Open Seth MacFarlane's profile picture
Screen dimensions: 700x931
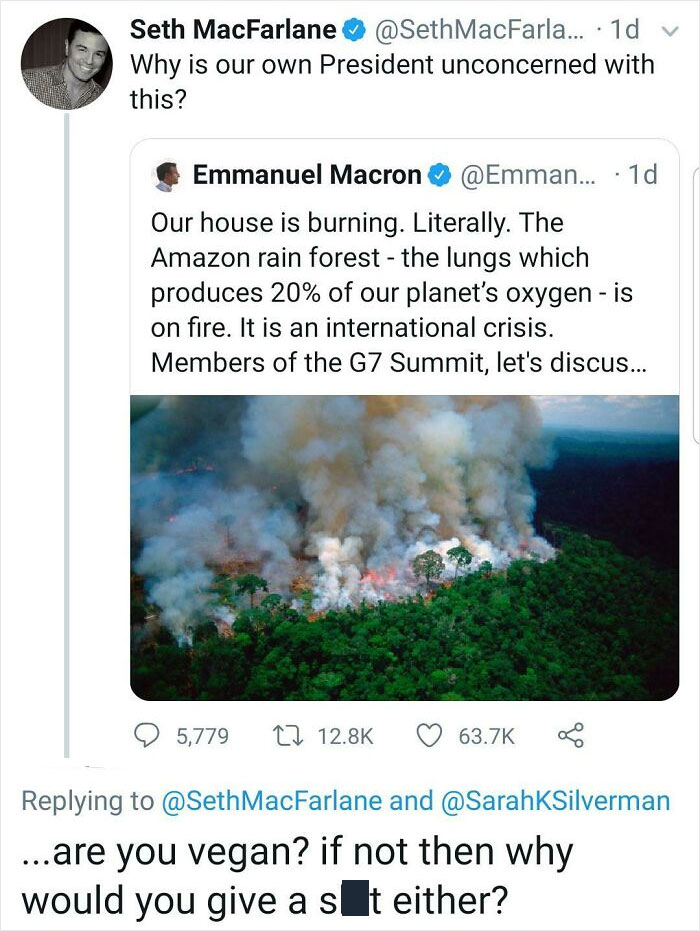point(67,63)
